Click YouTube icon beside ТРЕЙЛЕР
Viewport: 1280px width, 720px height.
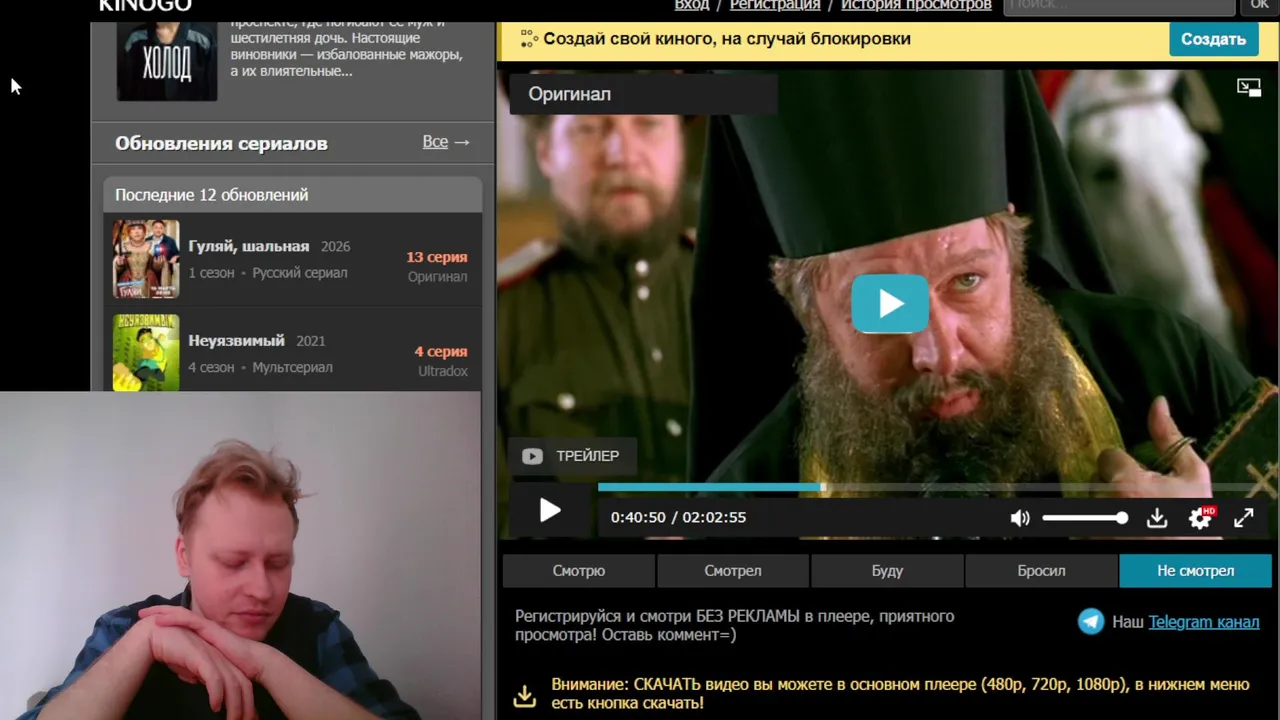point(532,456)
